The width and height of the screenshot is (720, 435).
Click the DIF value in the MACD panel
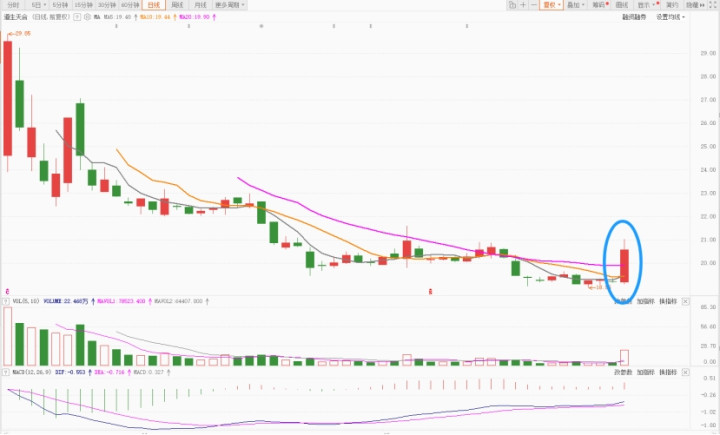[x=70, y=372]
